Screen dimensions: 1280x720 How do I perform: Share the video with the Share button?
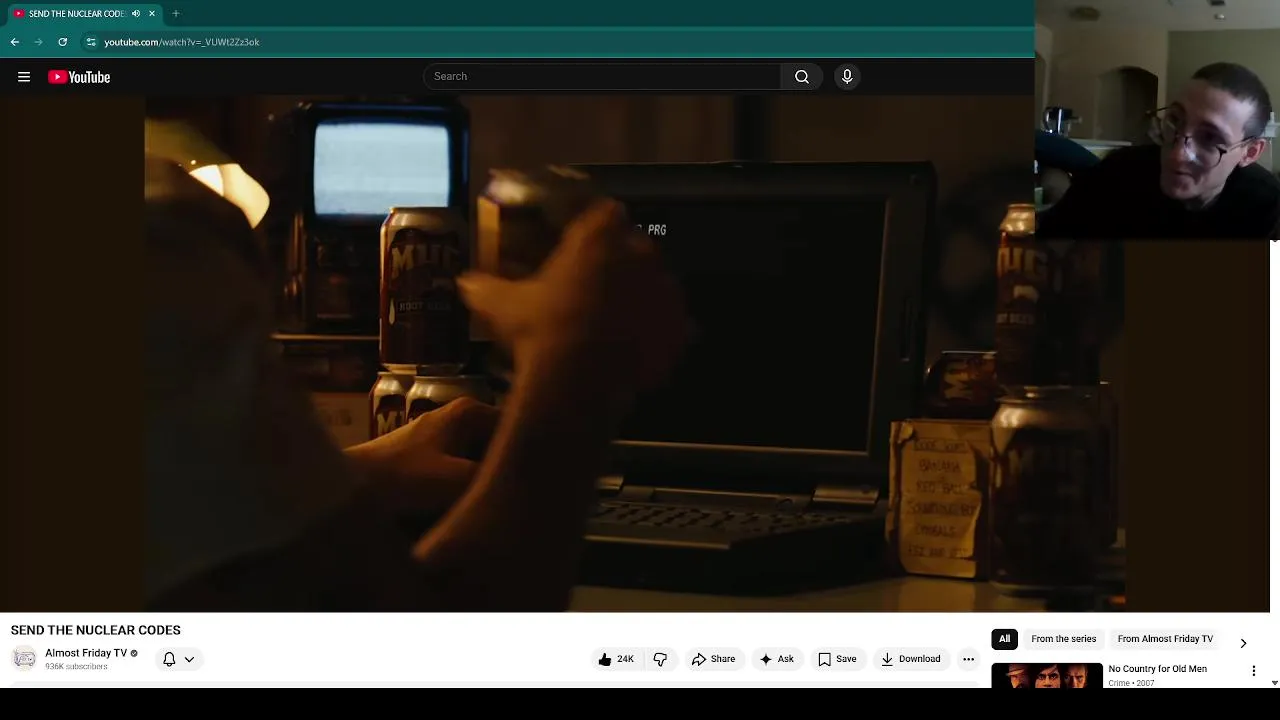pyautogui.click(x=713, y=659)
